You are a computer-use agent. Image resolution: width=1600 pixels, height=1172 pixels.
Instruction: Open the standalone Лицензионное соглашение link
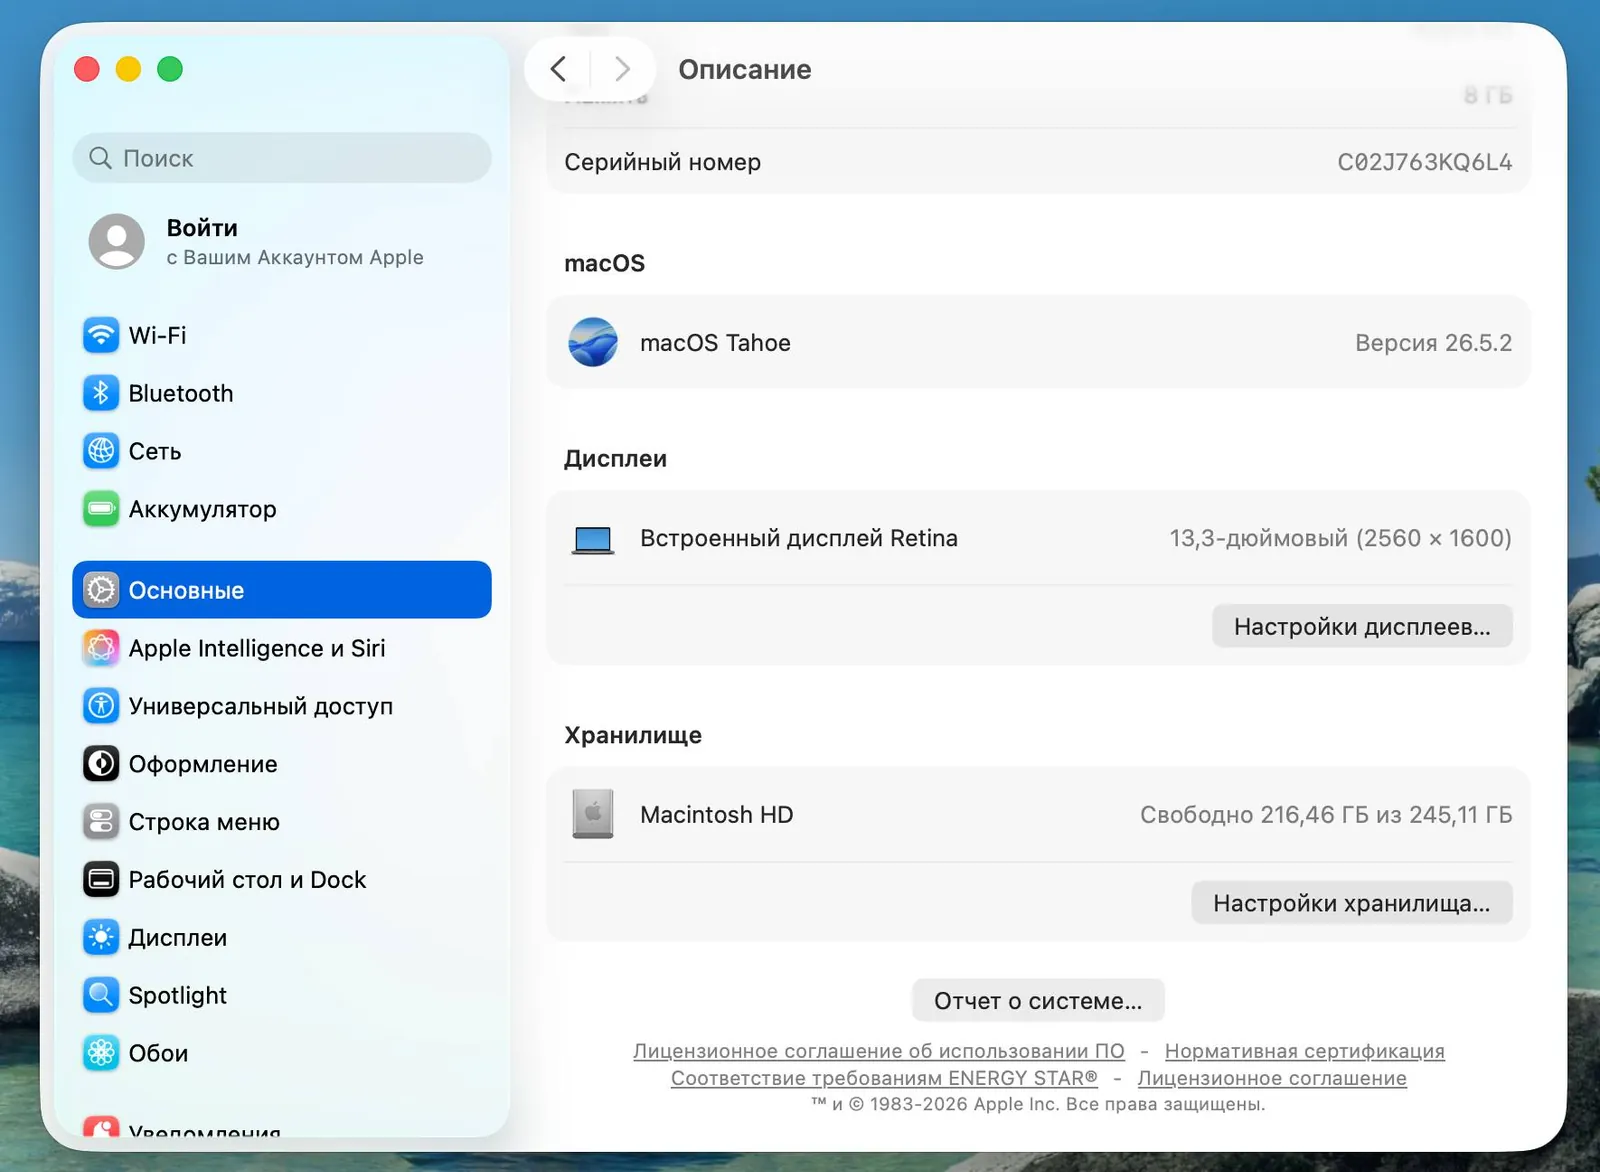pos(1272,1078)
